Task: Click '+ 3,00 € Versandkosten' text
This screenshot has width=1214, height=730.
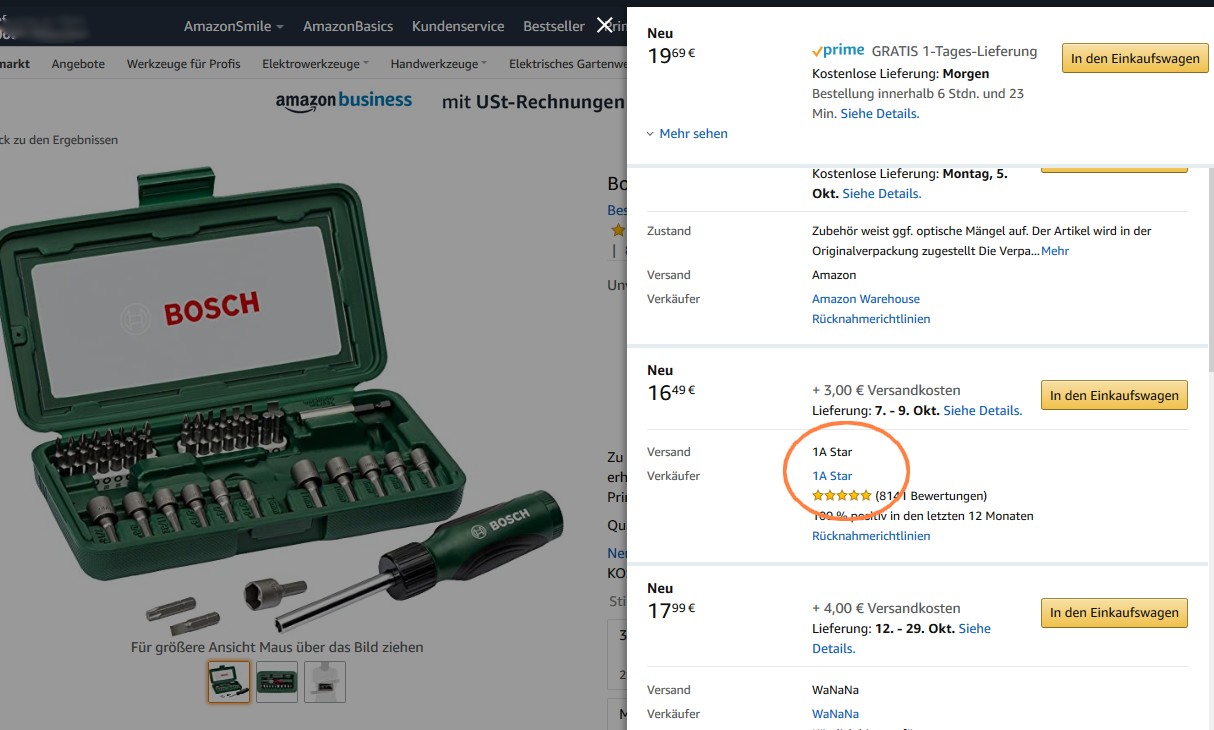Action: (886, 390)
